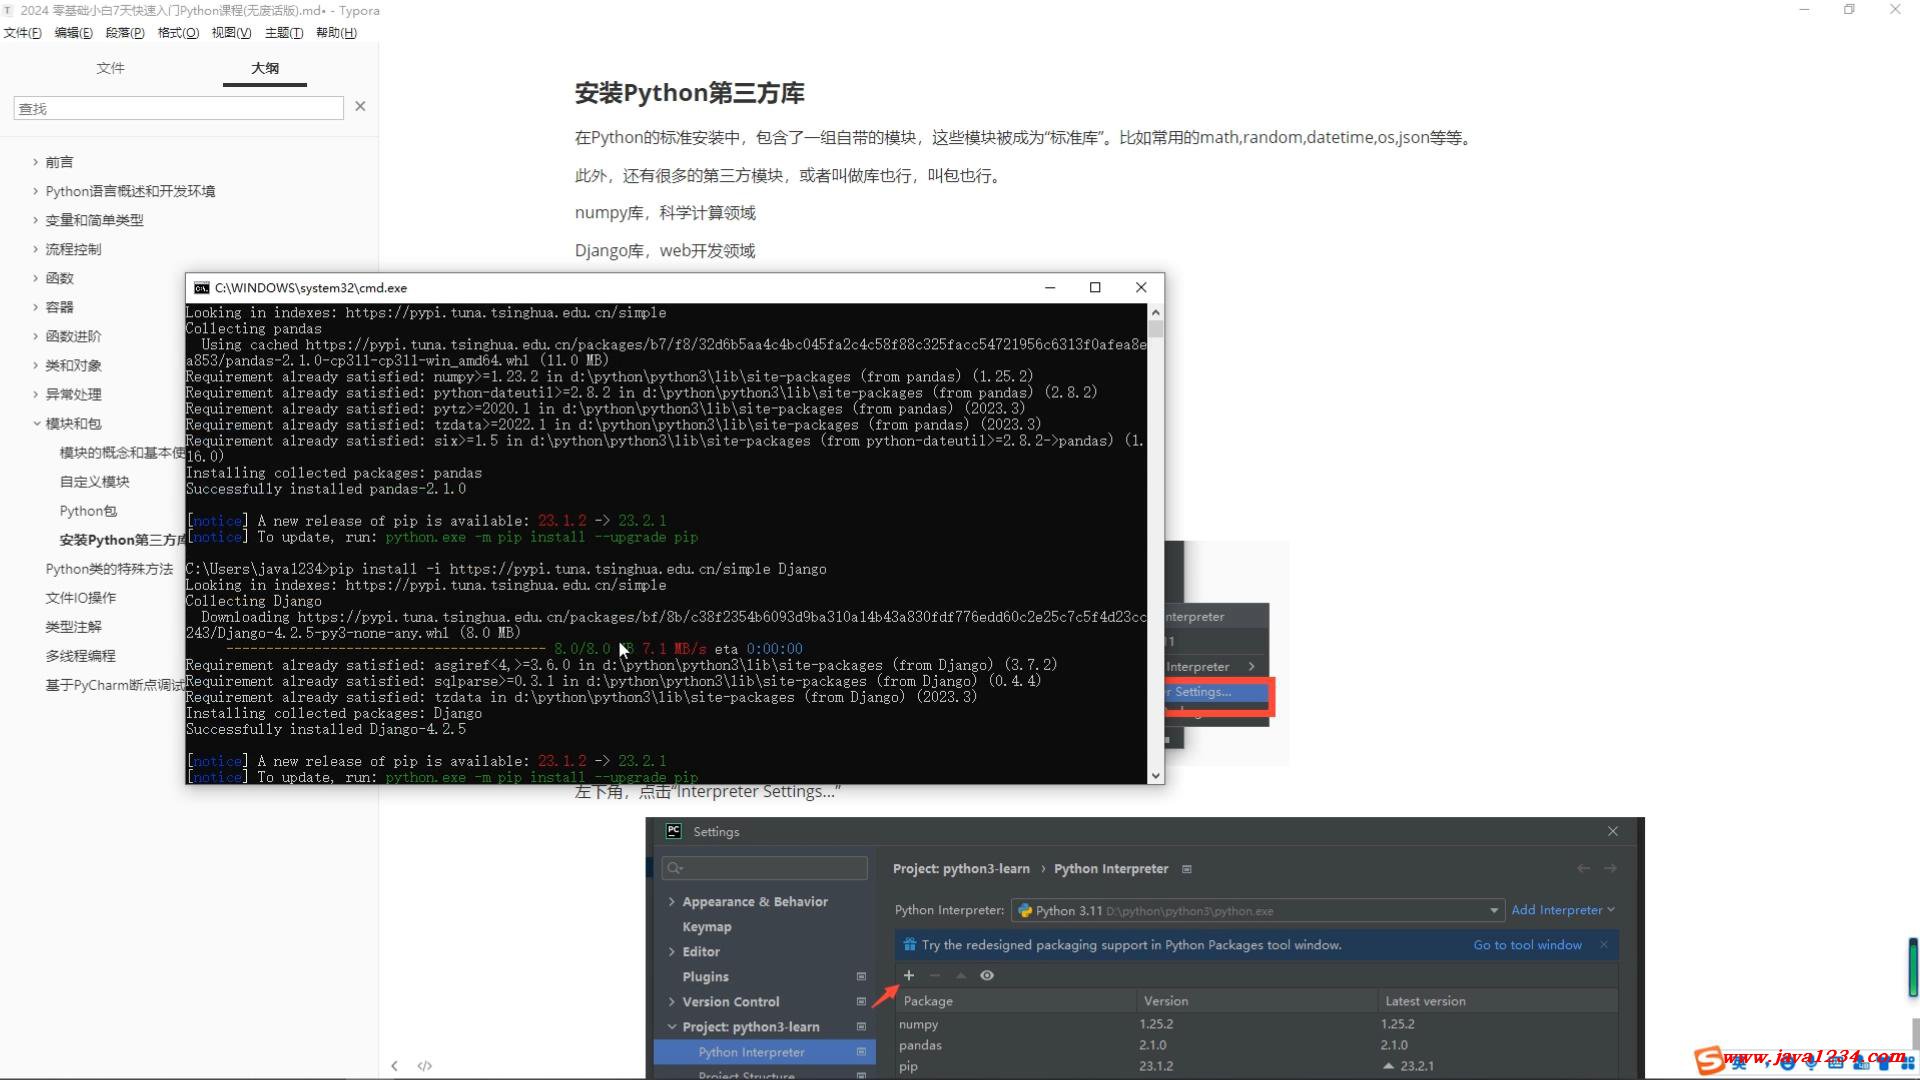Expand the 函数进阶 chevron
1920x1080 pixels.
coord(35,336)
